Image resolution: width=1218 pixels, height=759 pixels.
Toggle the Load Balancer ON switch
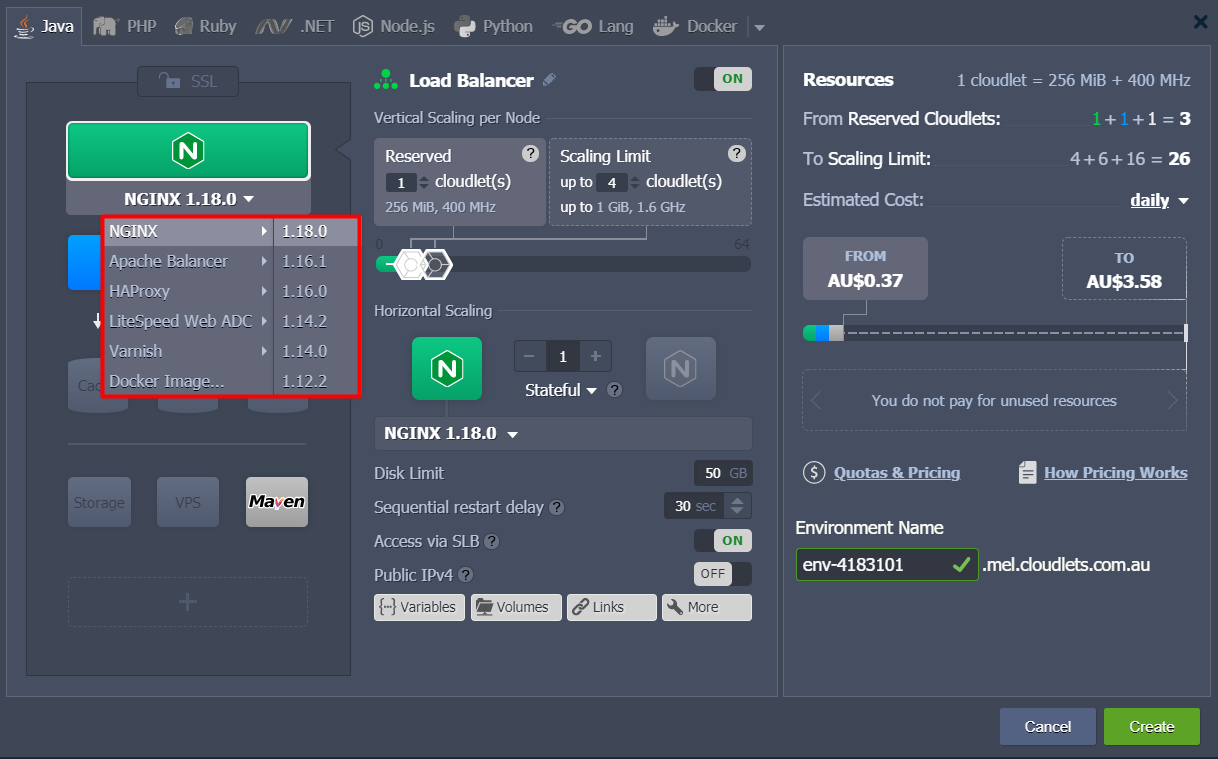click(x=722, y=79)
